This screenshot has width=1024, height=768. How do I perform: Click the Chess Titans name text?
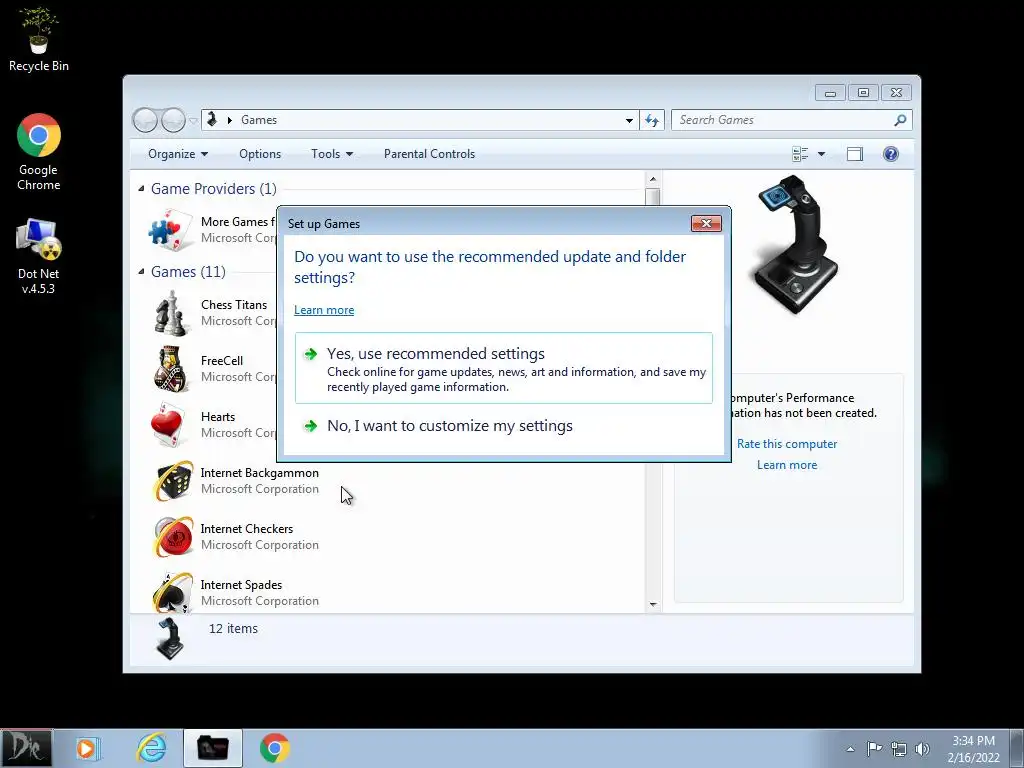234,305
